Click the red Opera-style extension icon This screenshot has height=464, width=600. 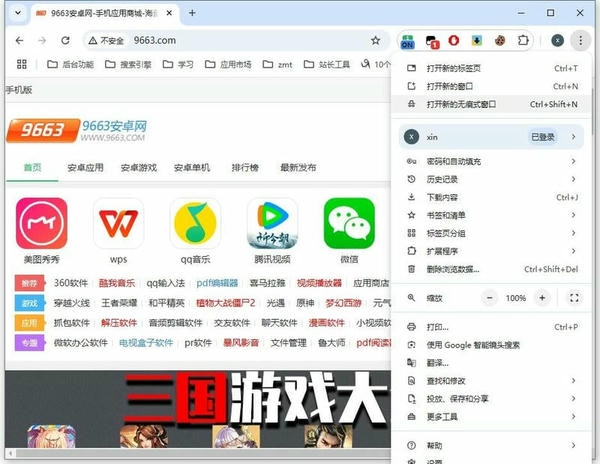coord(454,40)
